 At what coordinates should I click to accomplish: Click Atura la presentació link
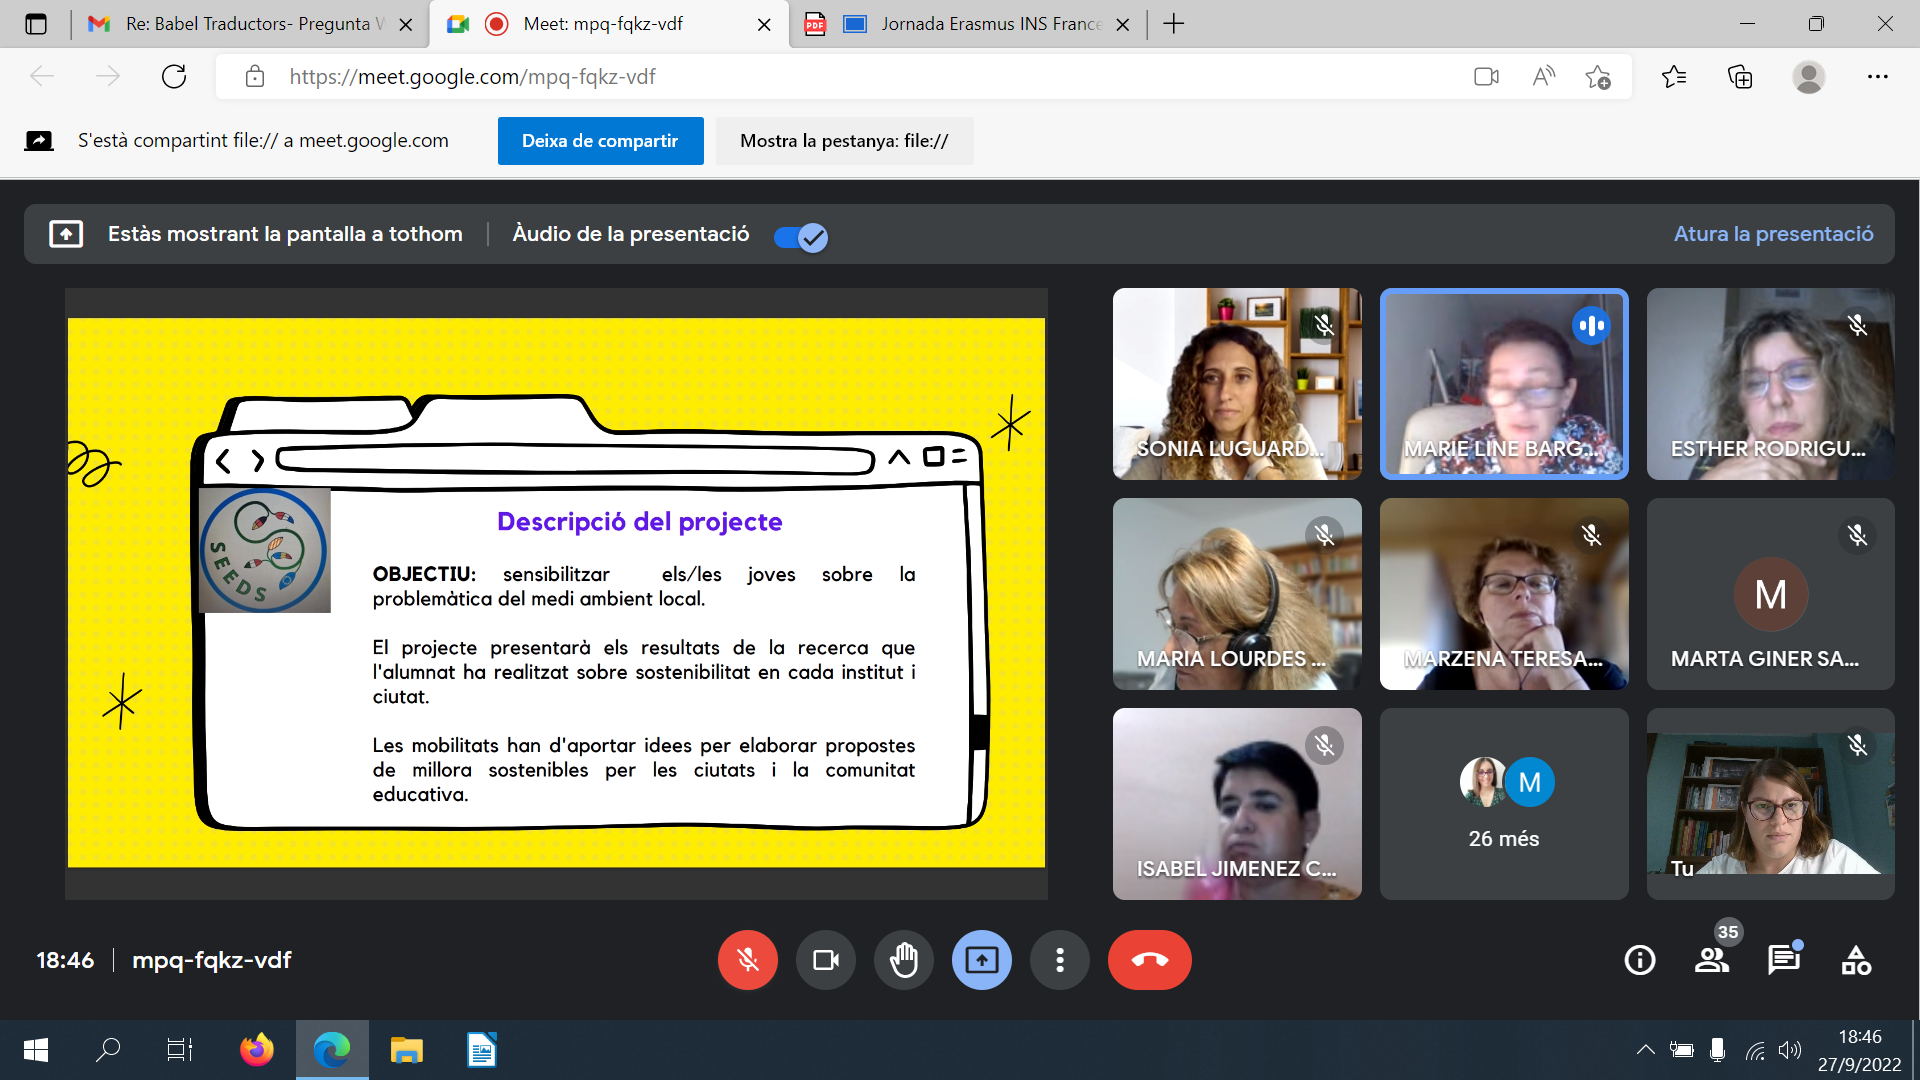click(x=1773, y=234)
